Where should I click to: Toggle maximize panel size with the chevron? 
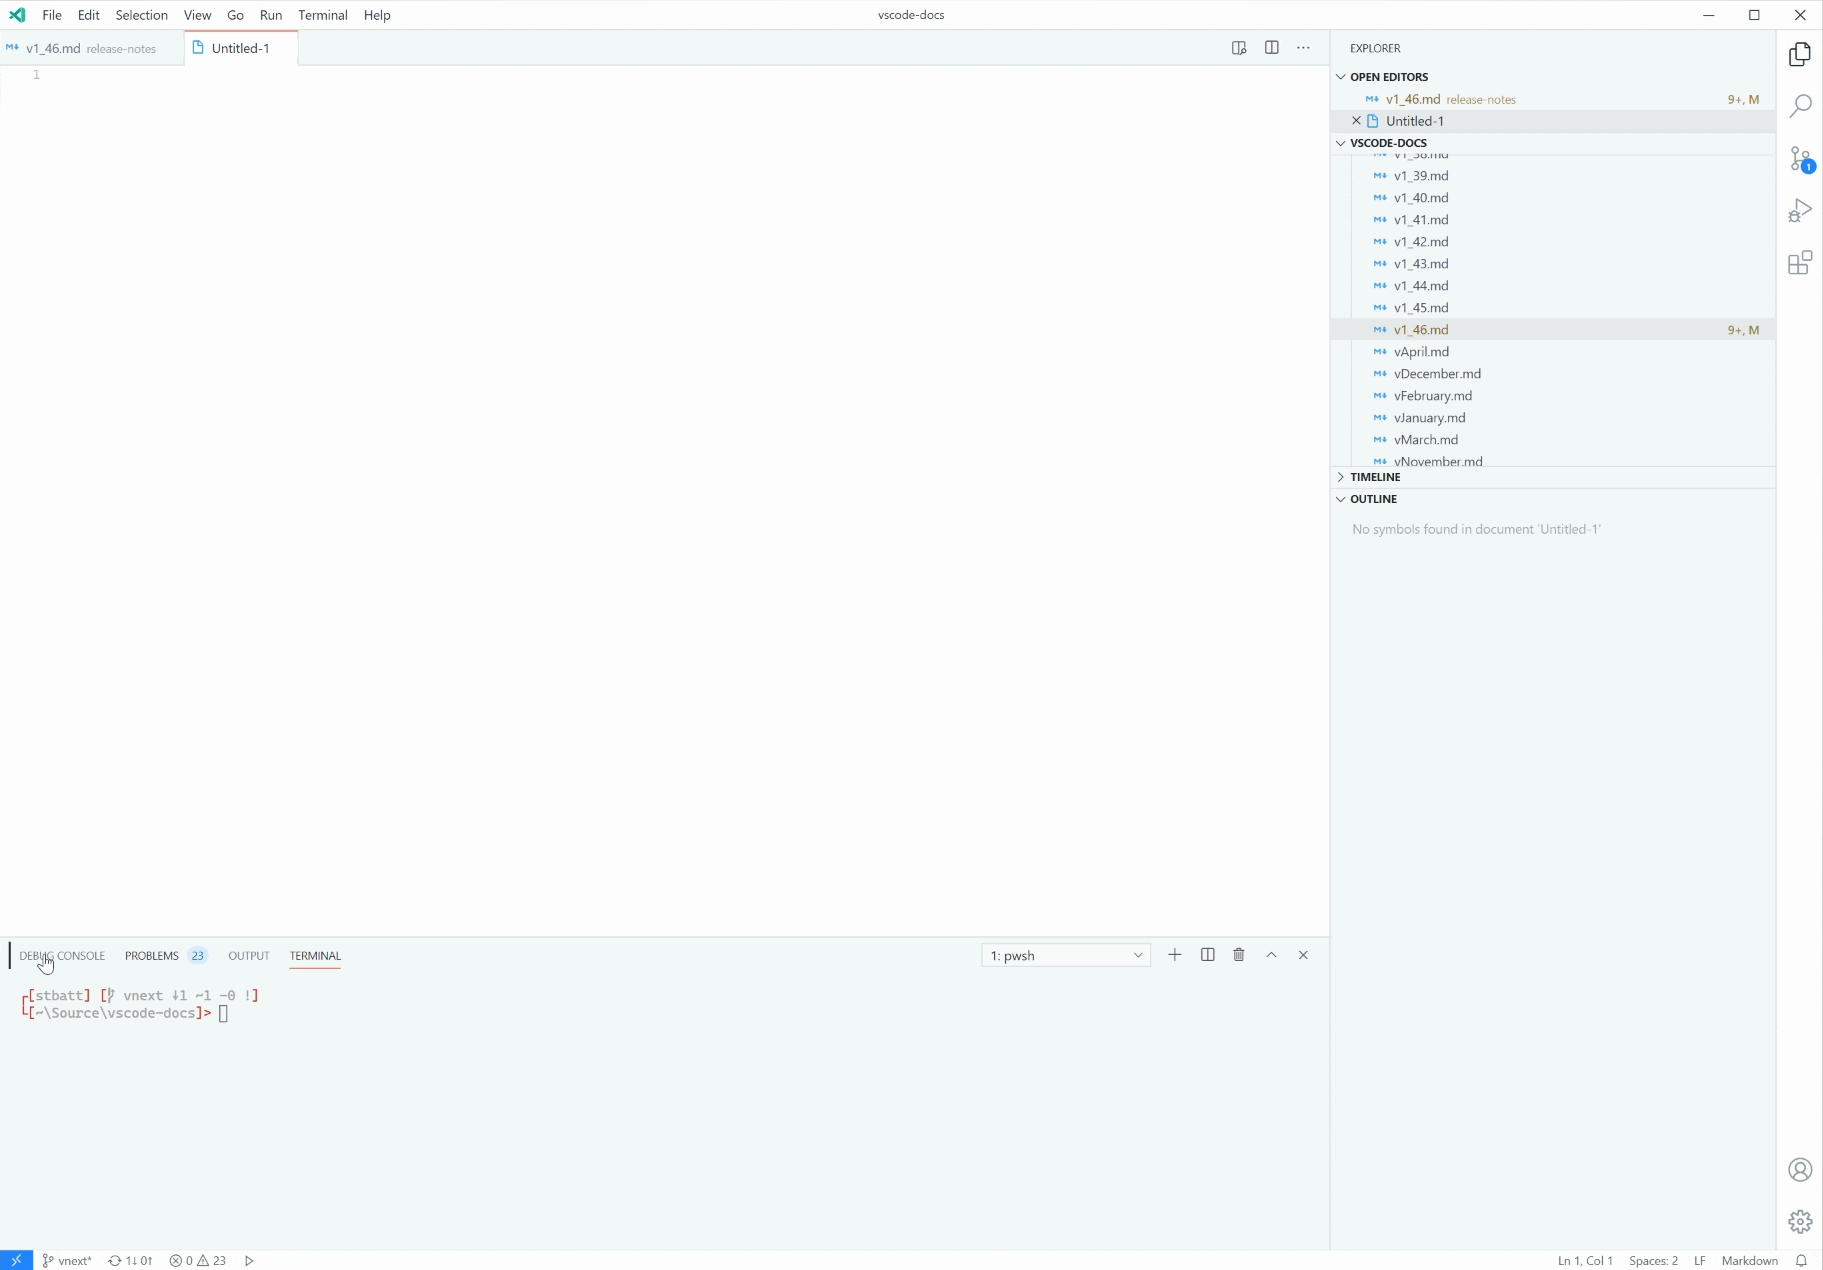[x=1270, y=955]
